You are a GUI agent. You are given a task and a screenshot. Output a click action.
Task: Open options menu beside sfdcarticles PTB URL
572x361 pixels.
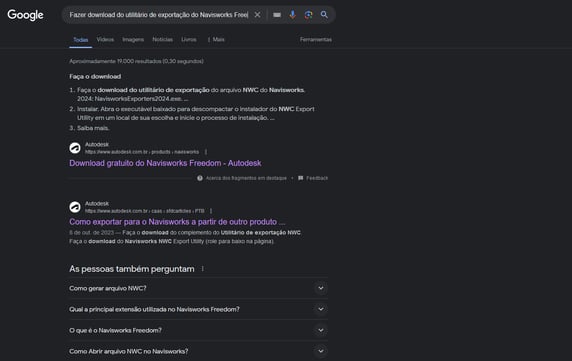coord(211,211)
